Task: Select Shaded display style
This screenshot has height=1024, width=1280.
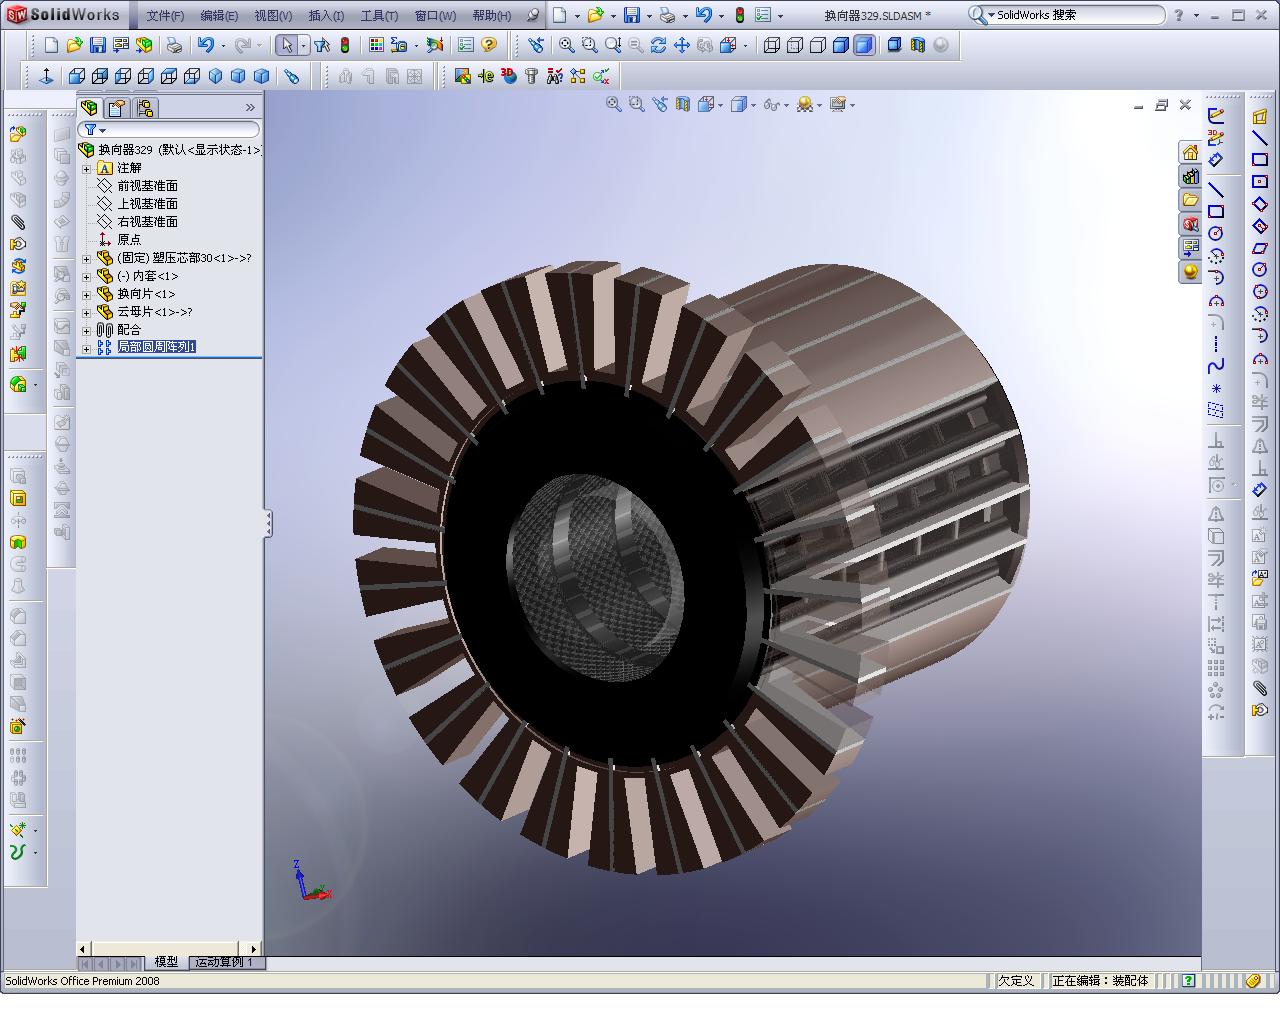Action: click(864, 45)
